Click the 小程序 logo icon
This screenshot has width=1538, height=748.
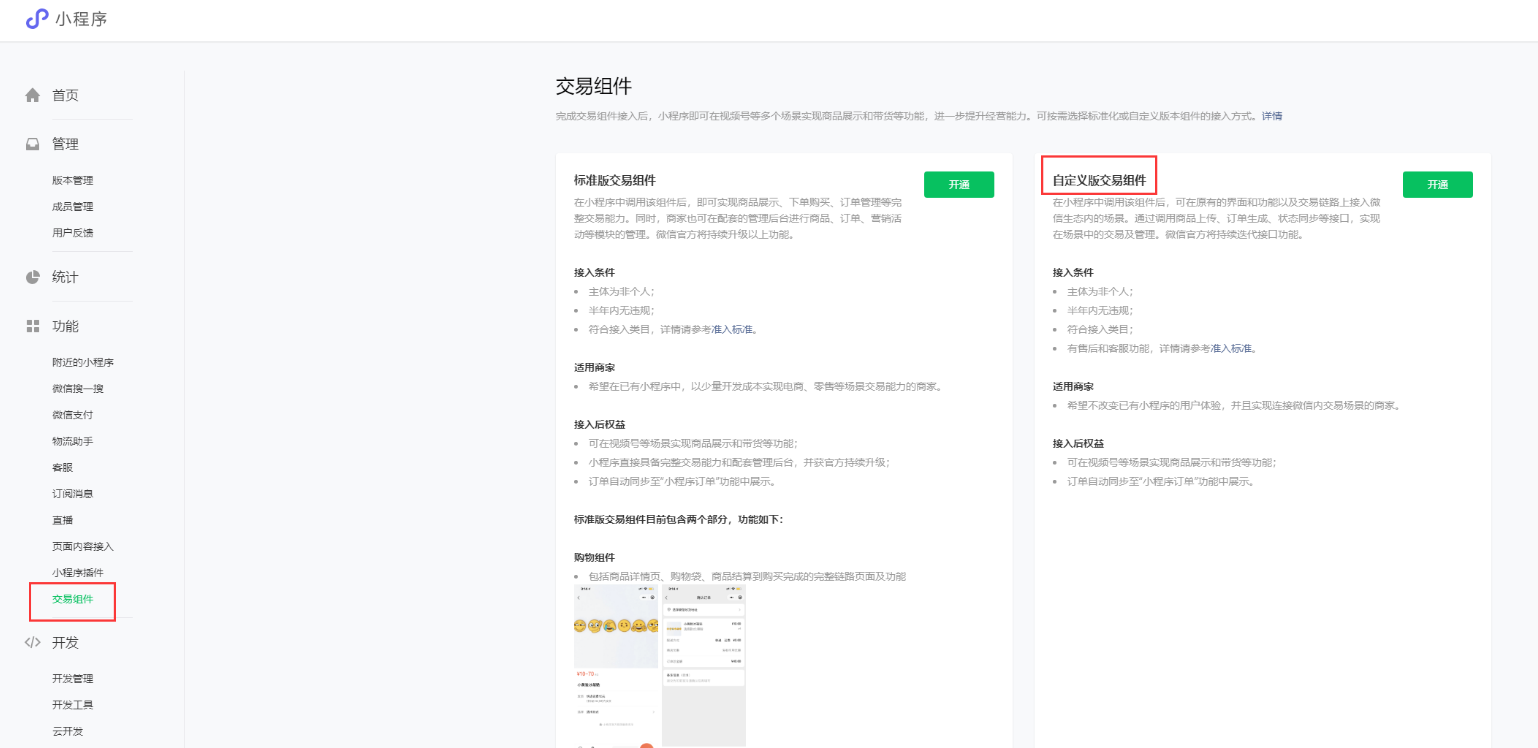click(37, 19)
